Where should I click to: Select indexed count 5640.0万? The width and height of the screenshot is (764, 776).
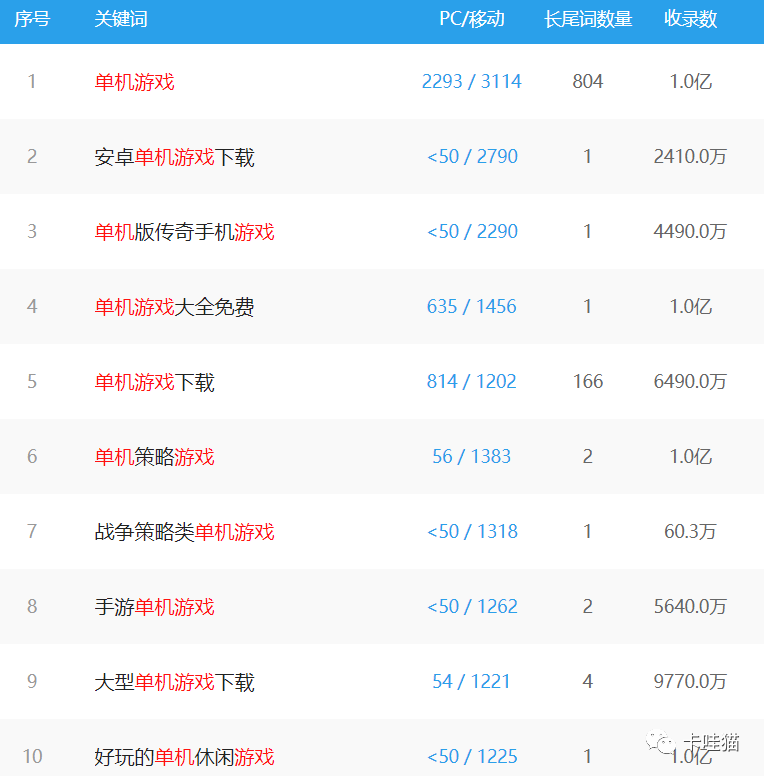[x=690, y=607]
